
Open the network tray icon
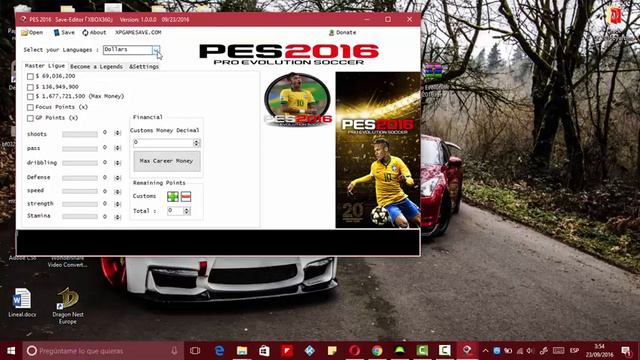520,351
